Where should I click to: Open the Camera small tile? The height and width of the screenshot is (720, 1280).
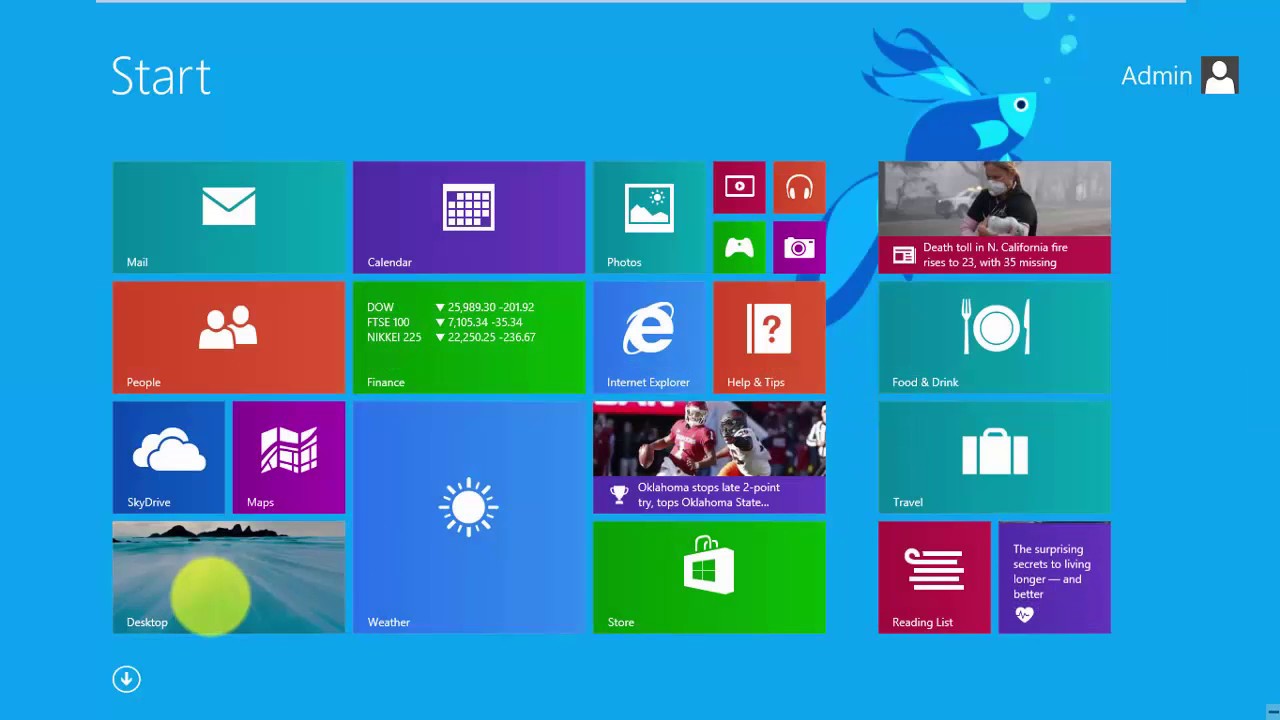pyautogui.click(x=799, y=247)
